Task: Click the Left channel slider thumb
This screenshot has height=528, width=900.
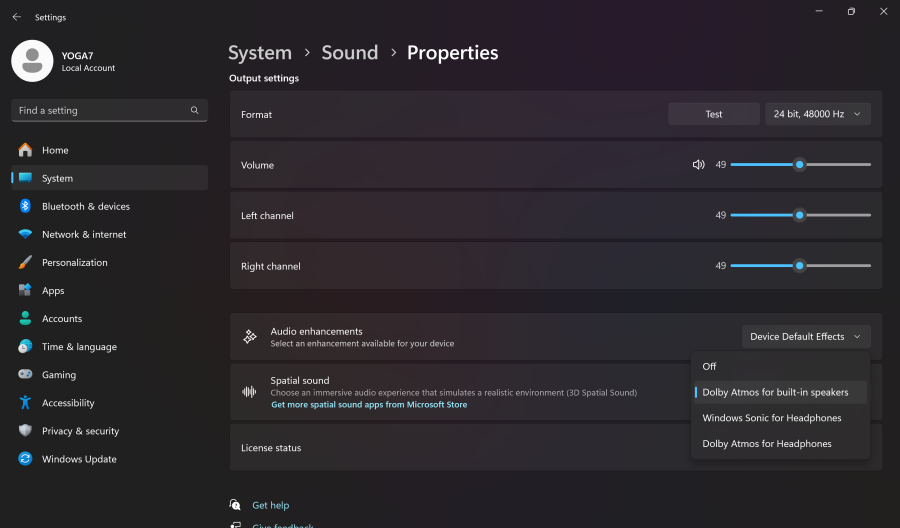Action: point(799,215)
